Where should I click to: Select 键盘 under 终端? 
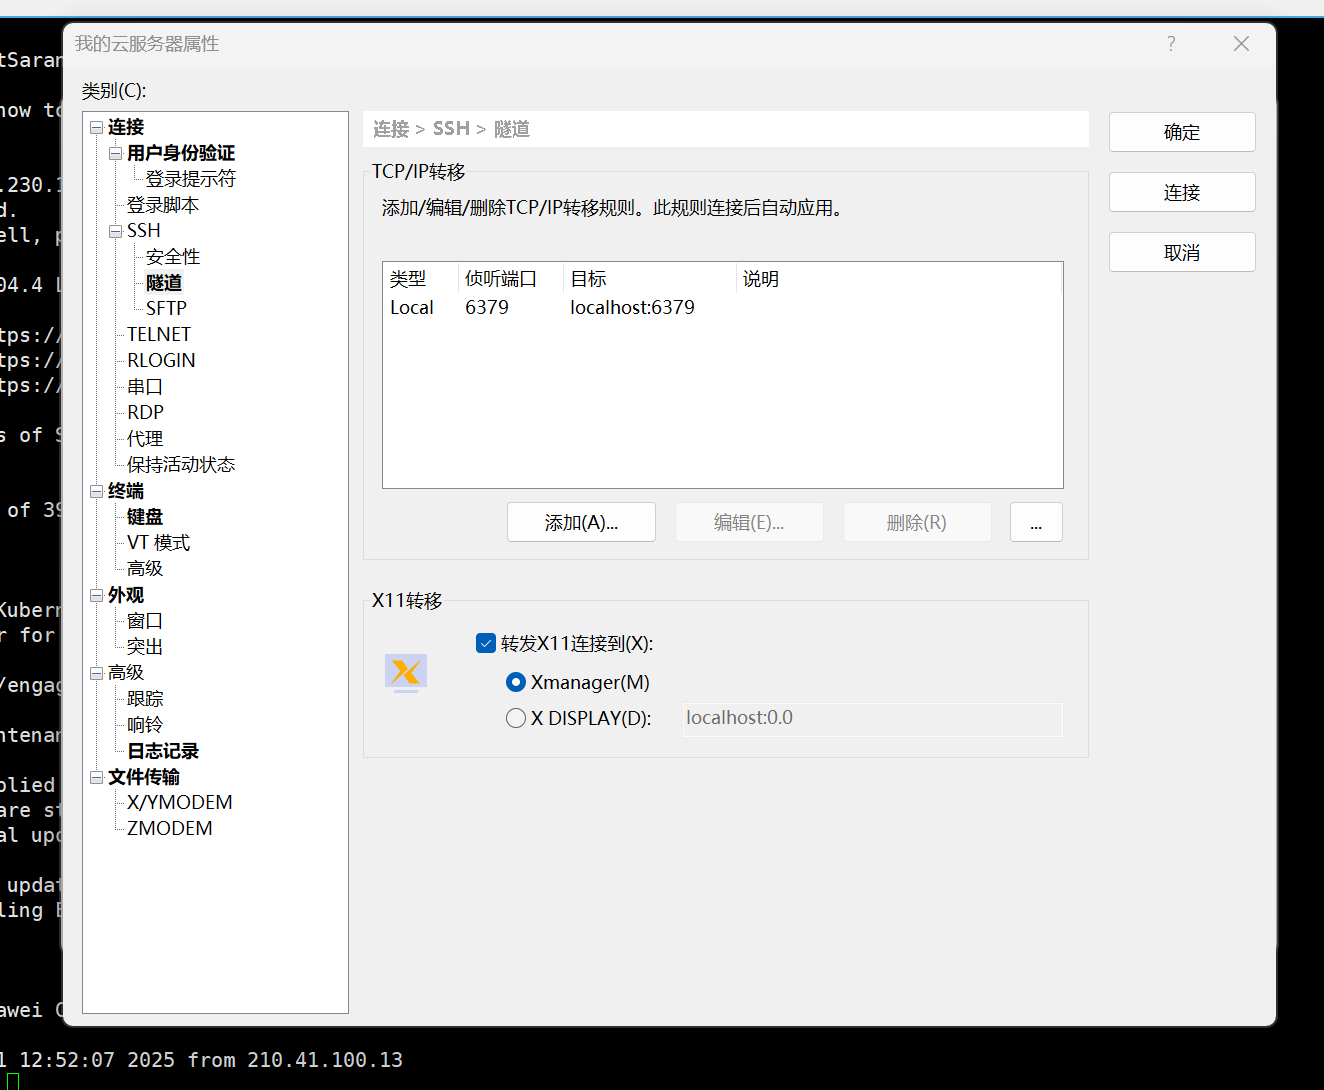(x=145, y=517)
